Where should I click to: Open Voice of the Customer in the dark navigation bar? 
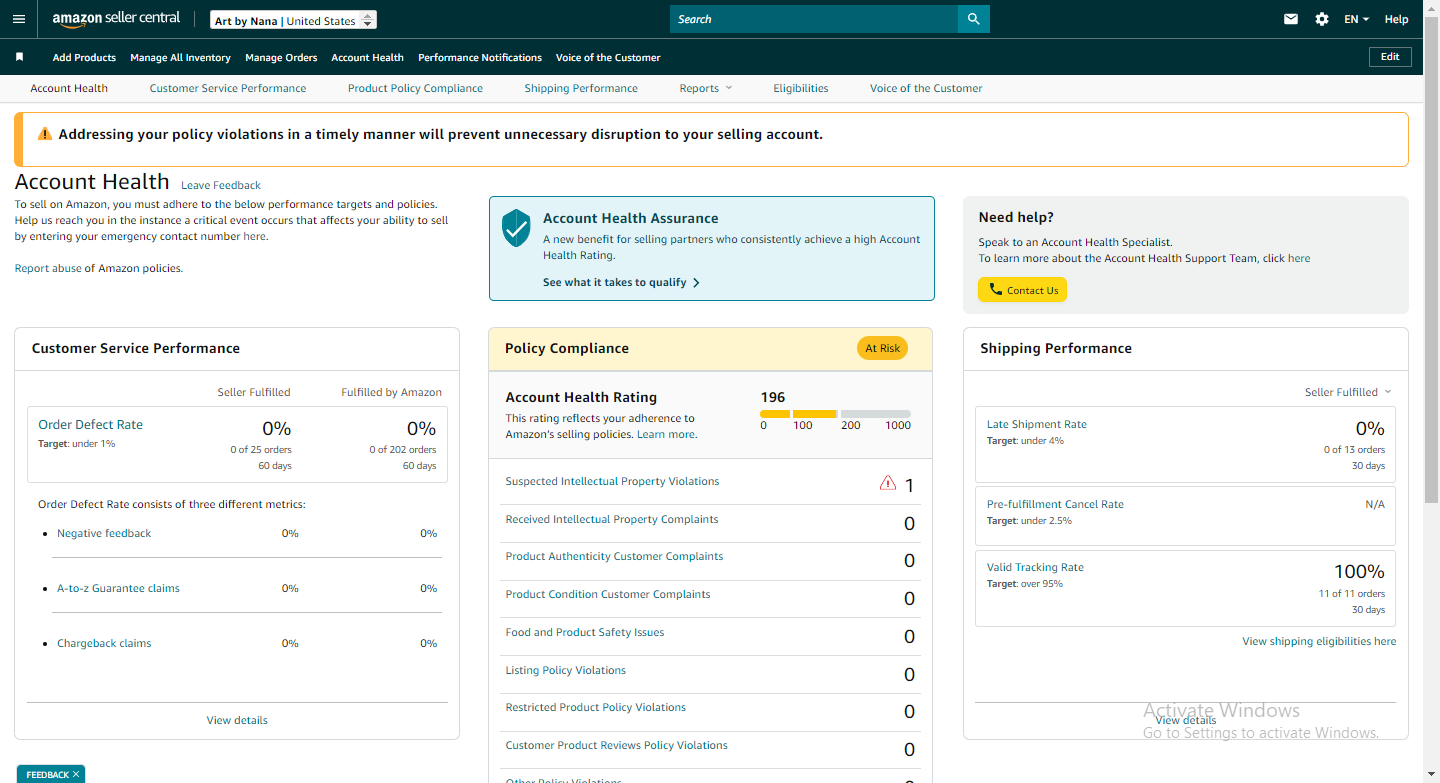pyautogui.click(x=608, y=57)
